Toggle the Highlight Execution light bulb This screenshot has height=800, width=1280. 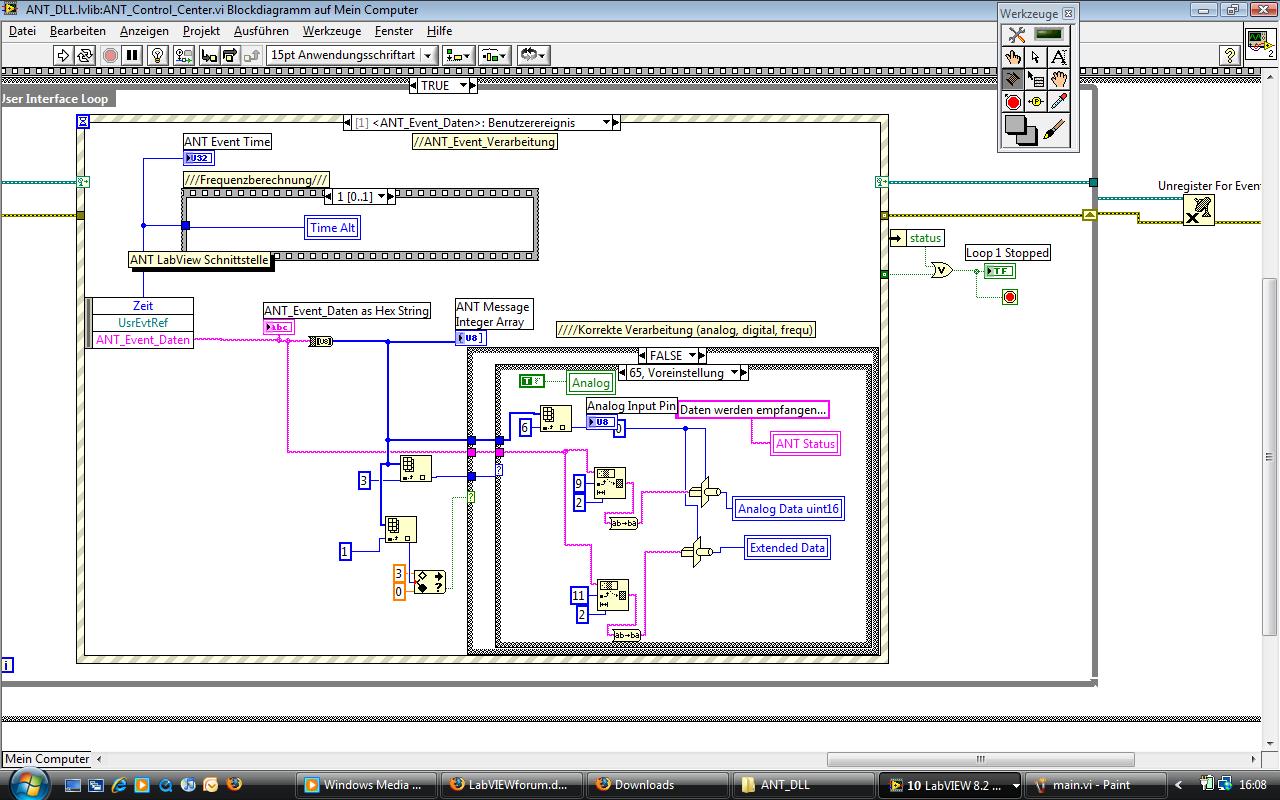(x=157, y=56)
